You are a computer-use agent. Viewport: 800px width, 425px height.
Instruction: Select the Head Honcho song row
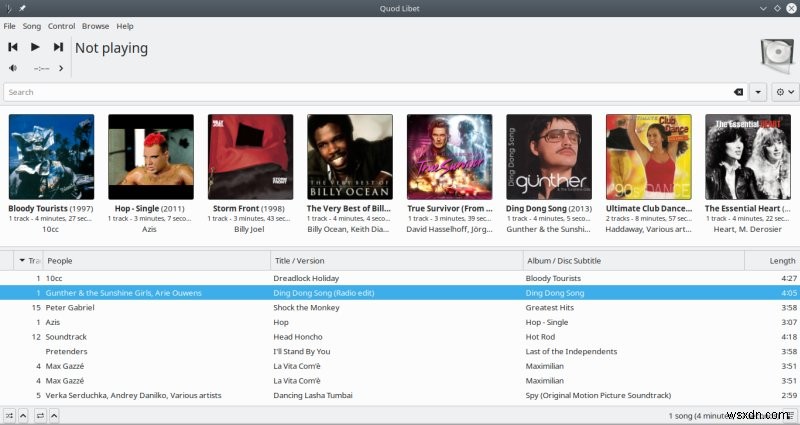pos(400,337)
